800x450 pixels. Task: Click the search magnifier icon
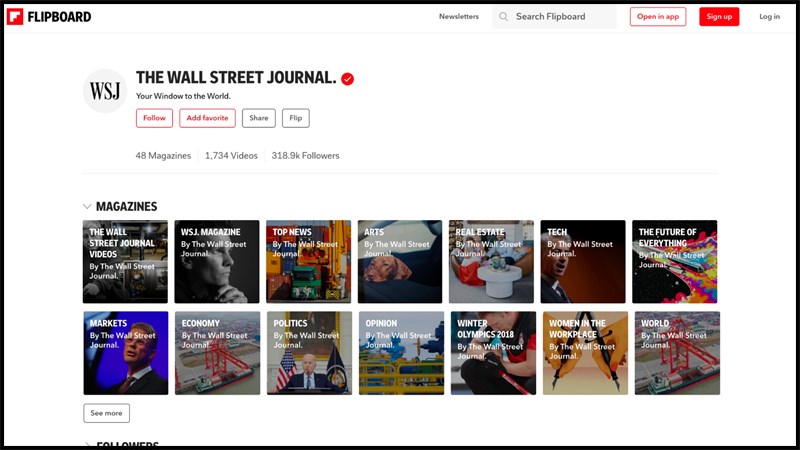503,17
